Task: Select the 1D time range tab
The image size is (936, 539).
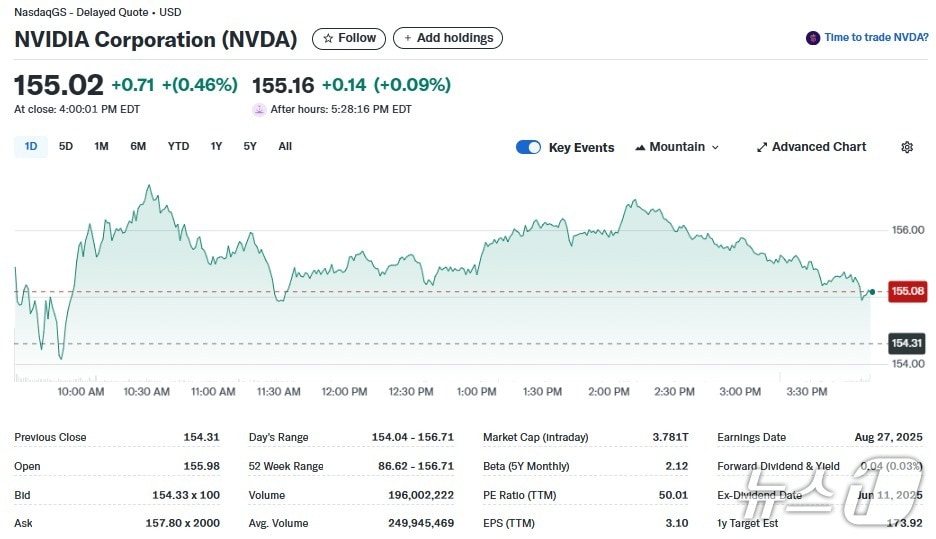Action: (x=31, y=146)
